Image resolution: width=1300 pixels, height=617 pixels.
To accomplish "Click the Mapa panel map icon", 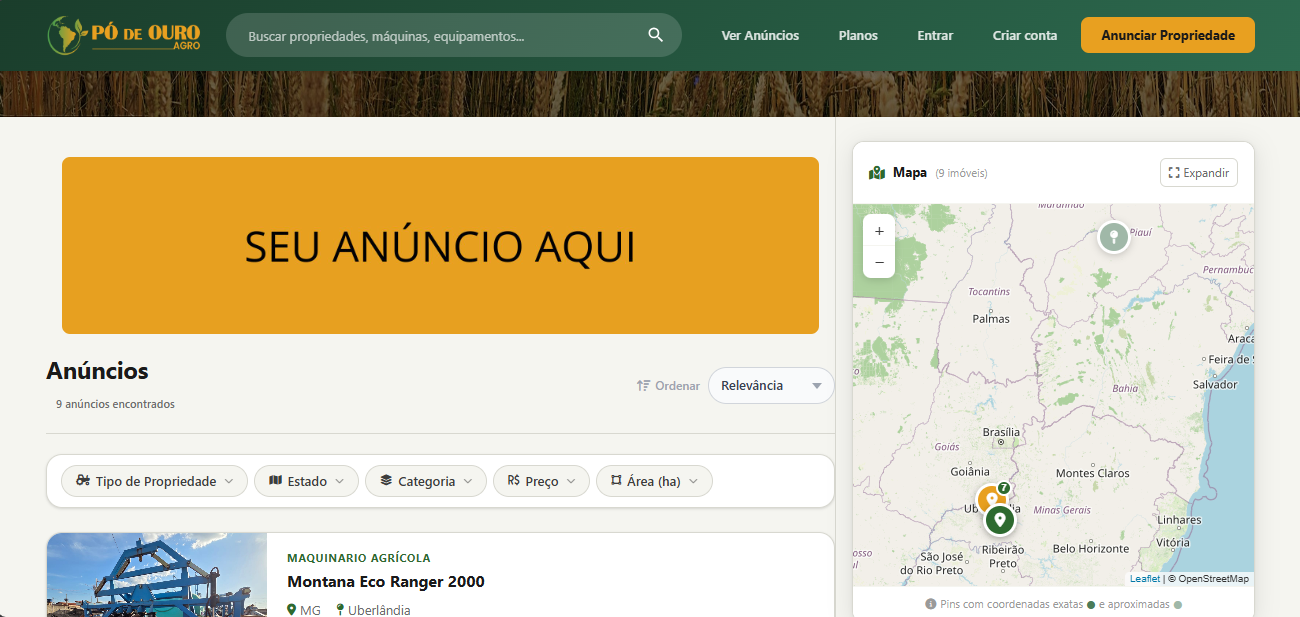I will pos(877,173).
